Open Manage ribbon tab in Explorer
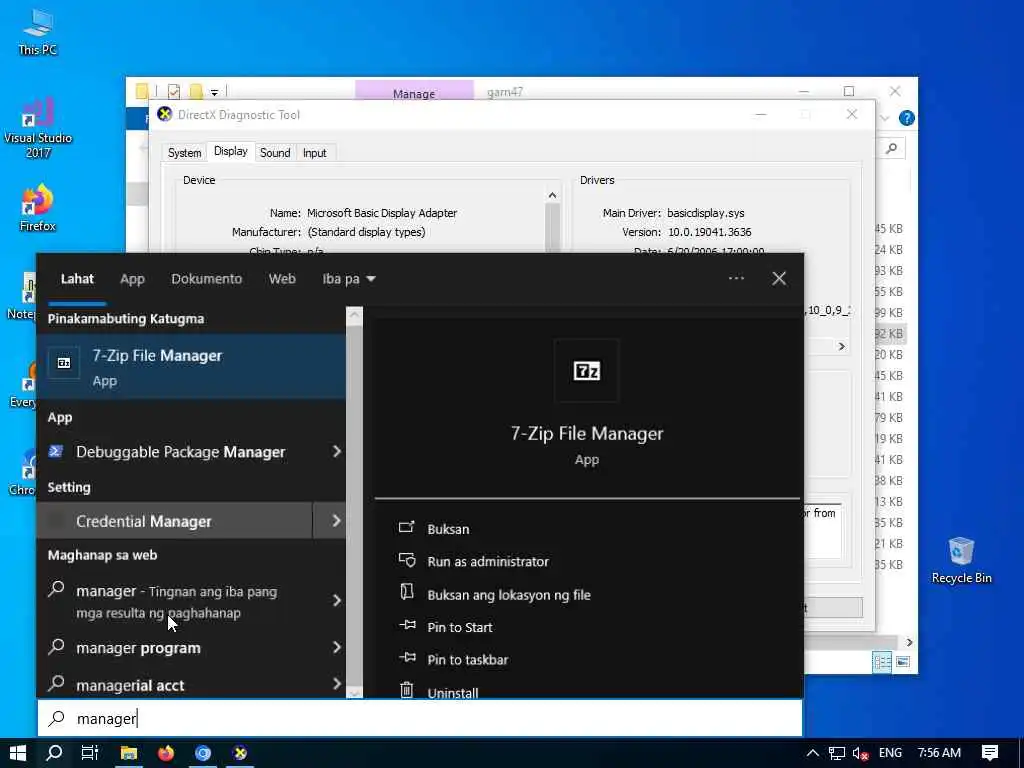Viewport: 1024px width, 768px height. pyautogui.click(x=414, y=92)
